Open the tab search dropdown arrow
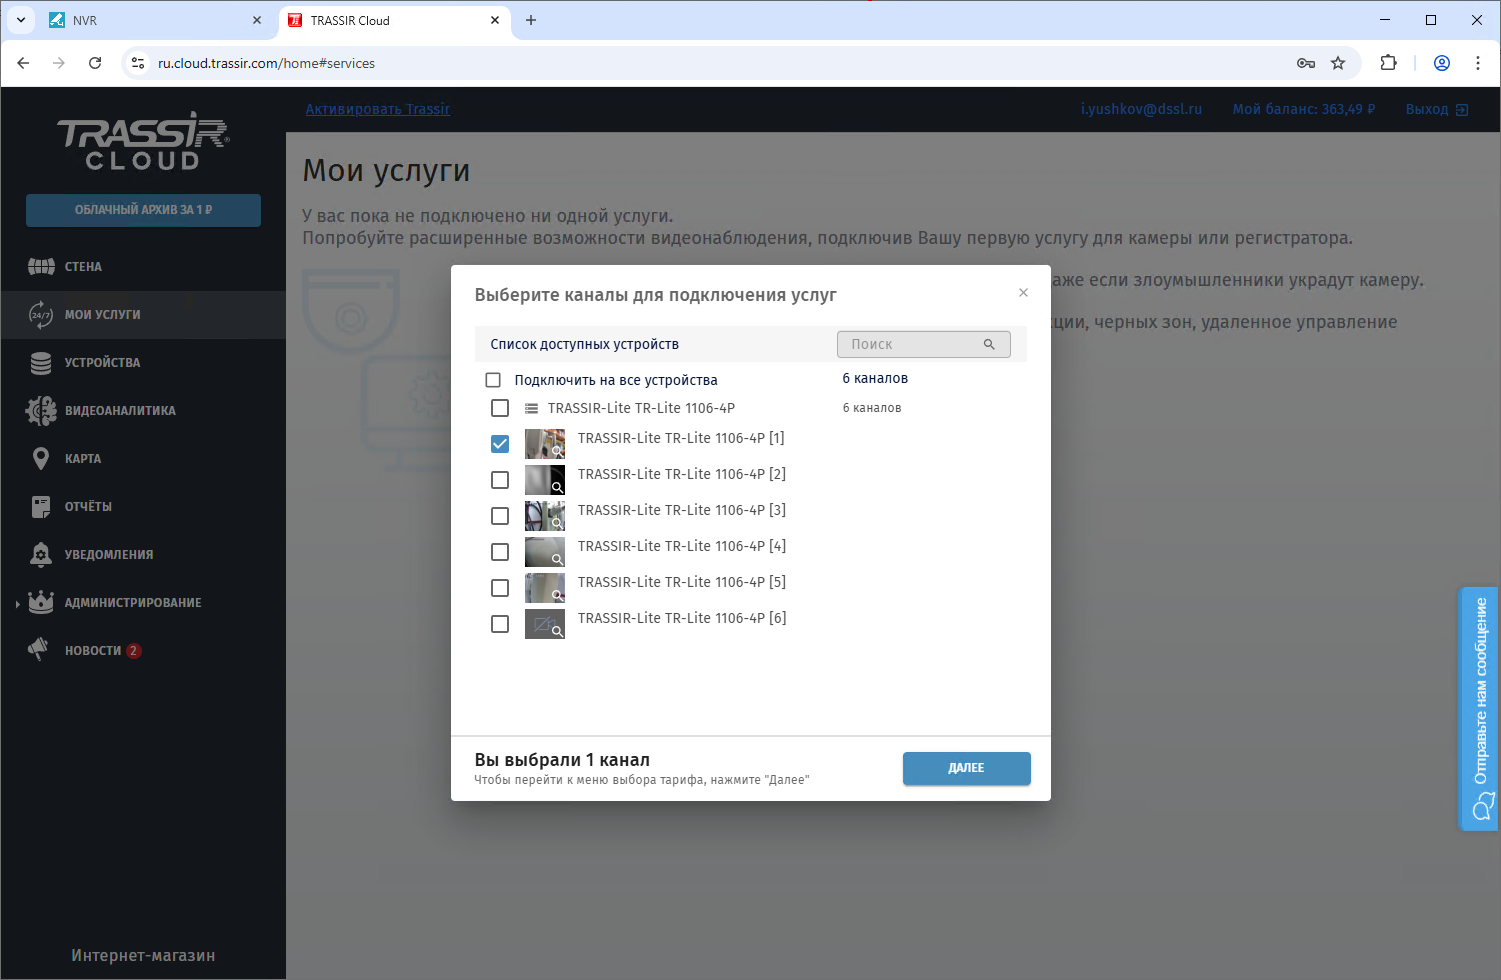 click(21, 20)
